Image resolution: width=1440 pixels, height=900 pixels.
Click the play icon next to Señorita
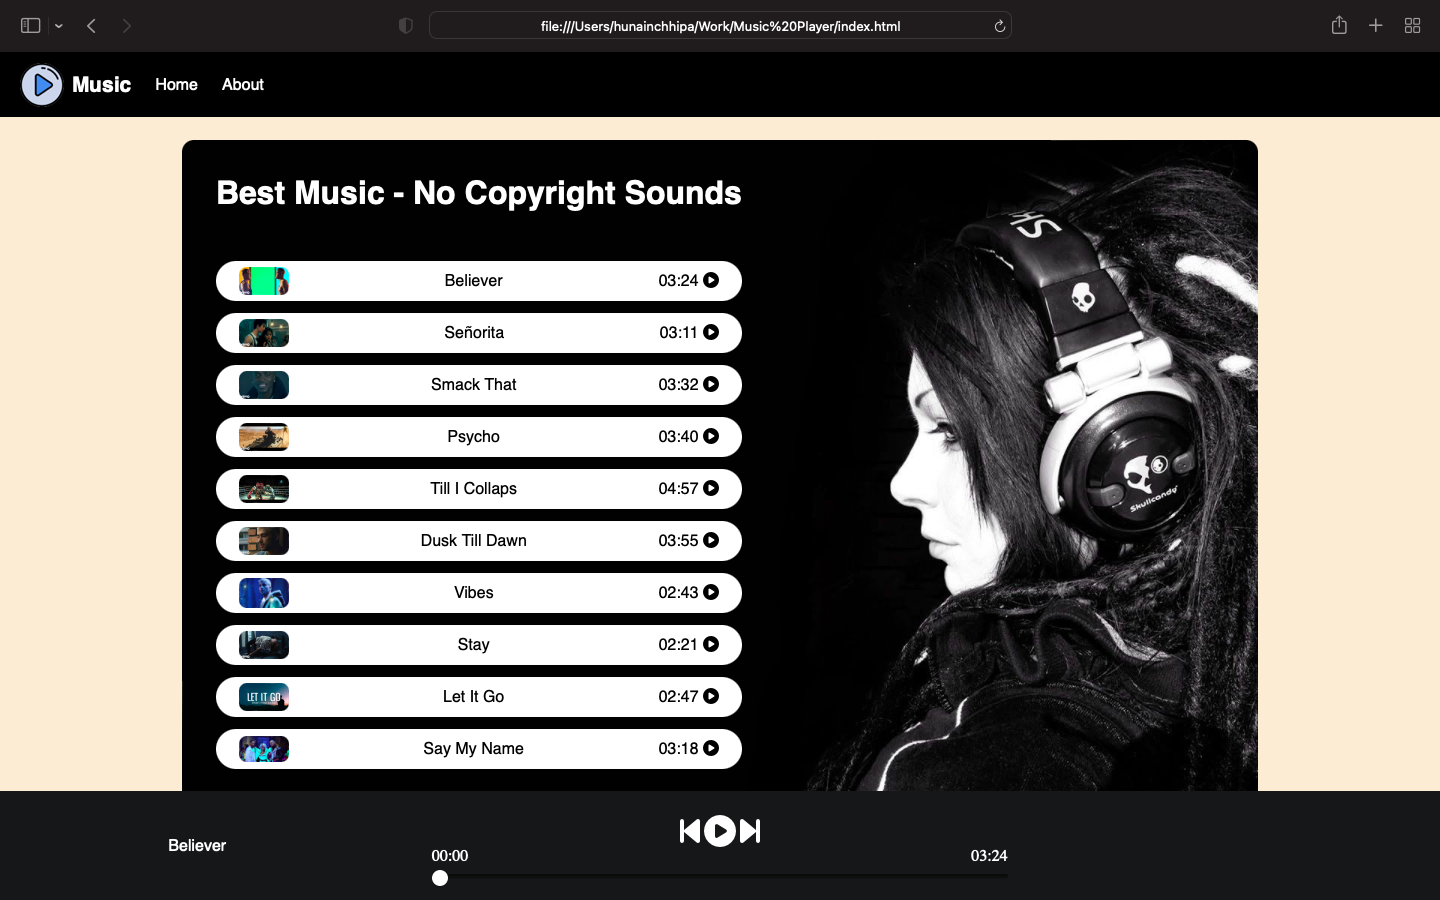point(711,333)
